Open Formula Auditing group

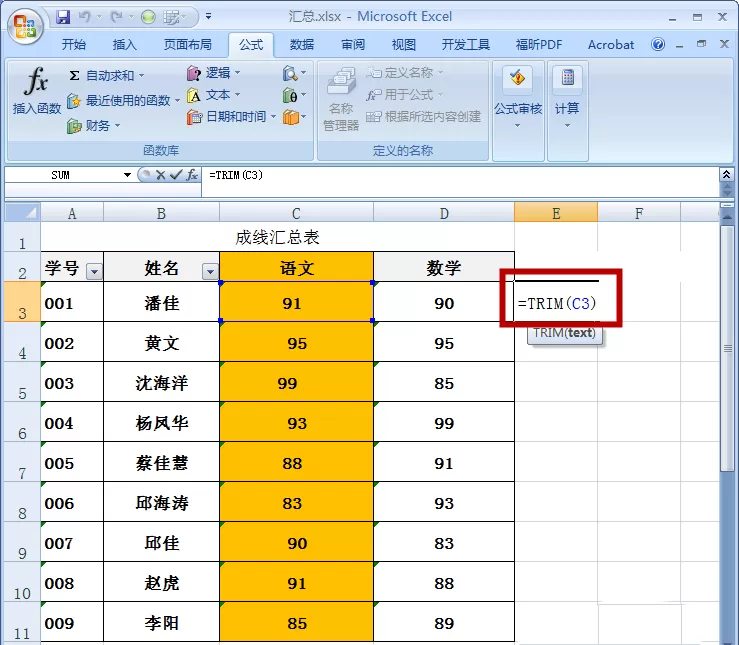518,98
